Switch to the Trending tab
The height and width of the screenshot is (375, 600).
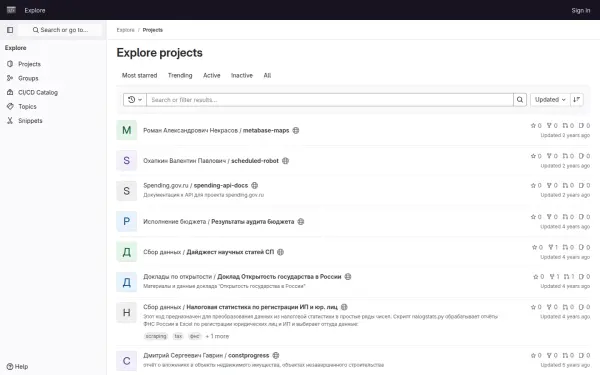(180, 75)
